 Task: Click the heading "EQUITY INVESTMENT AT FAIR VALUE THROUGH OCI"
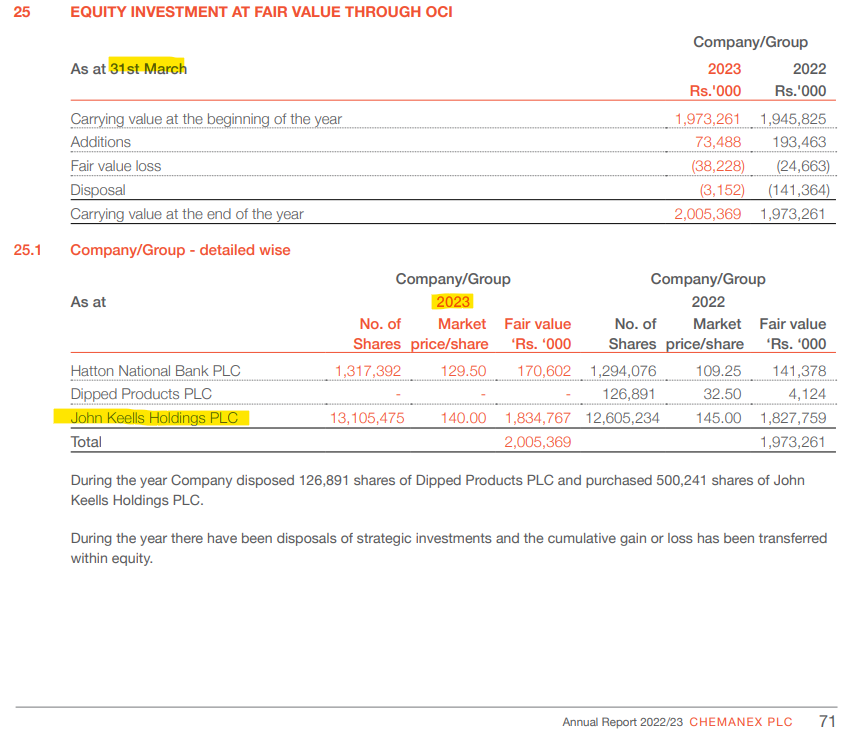click(261, 12)
